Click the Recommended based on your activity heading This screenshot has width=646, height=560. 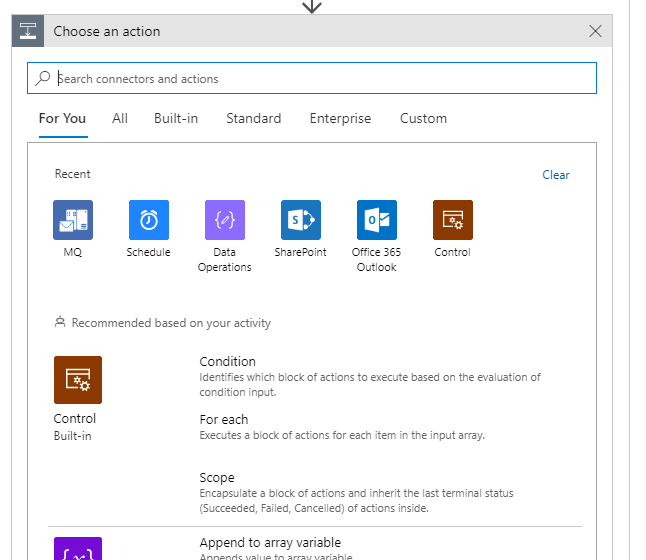pyautogui.click(x=171, y=323)
